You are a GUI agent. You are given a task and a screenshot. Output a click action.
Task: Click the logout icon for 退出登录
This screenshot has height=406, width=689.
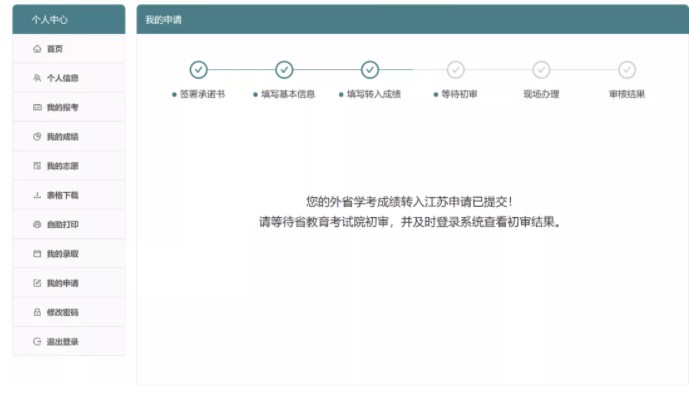37,341
